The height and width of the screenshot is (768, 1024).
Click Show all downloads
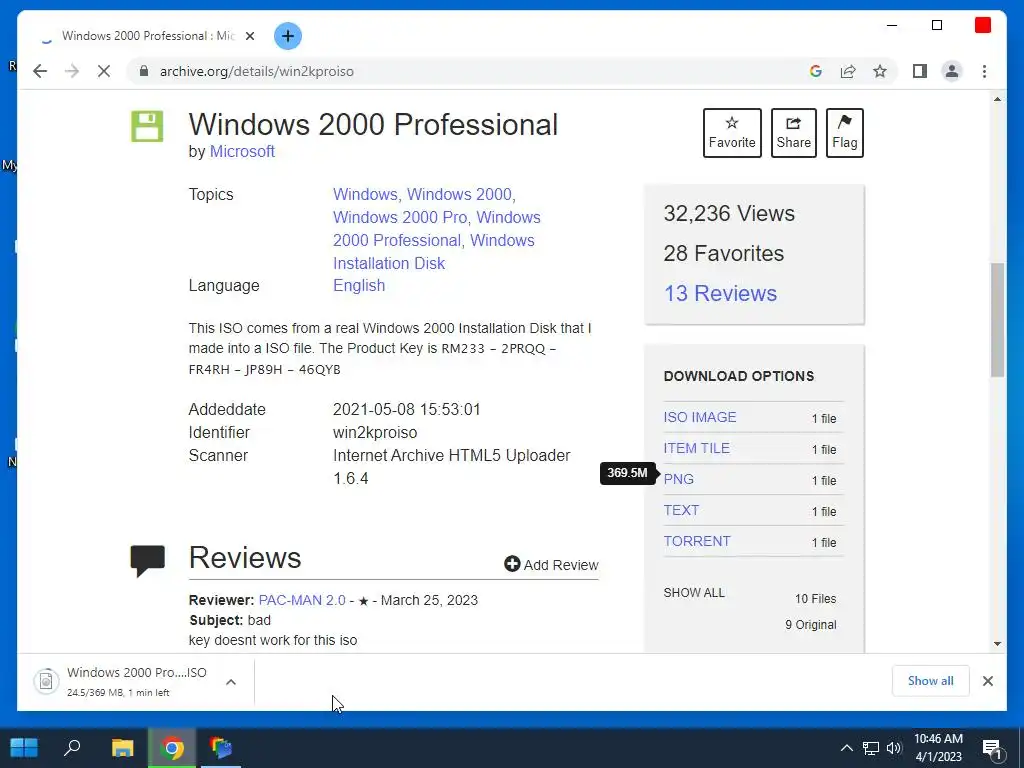click(x=930, y=681)
